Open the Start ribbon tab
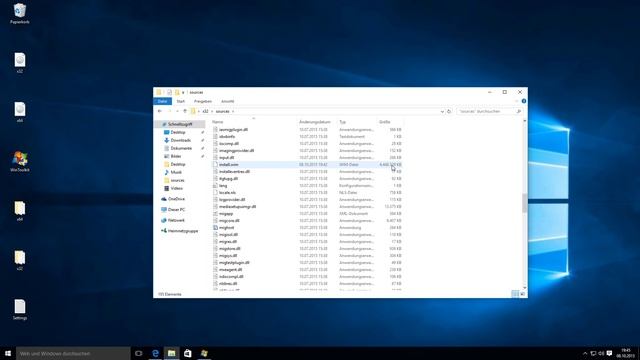The image size is (640, 360). [181, 101]
